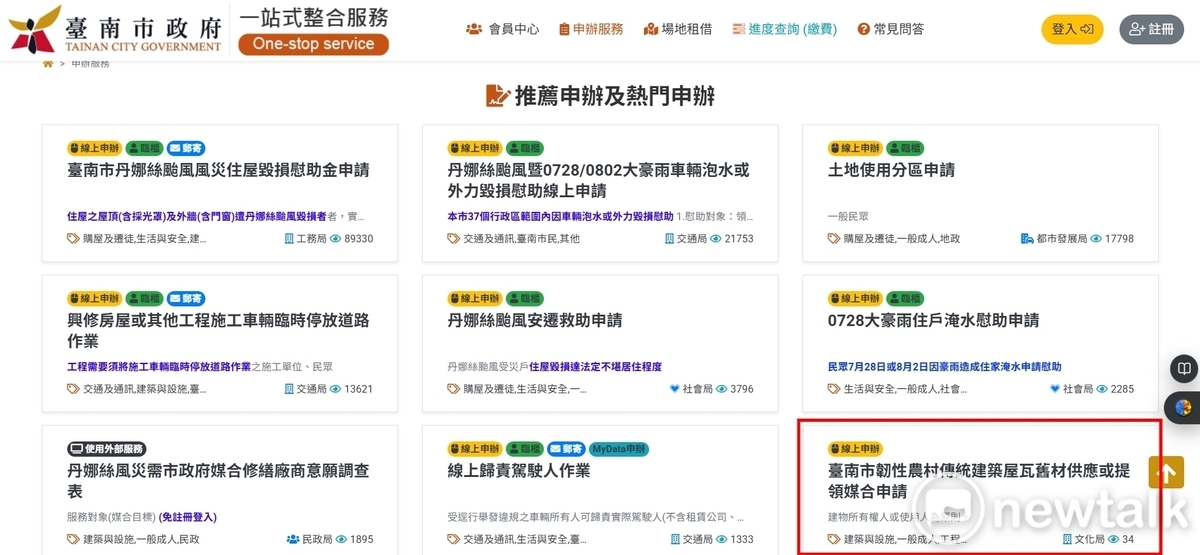Open 臺南市韌性農村傳統建築屋瓦舊材供應 application
Image resolution: width=1200 pixels, height=555 pixels.
click(x=979, y=480)
